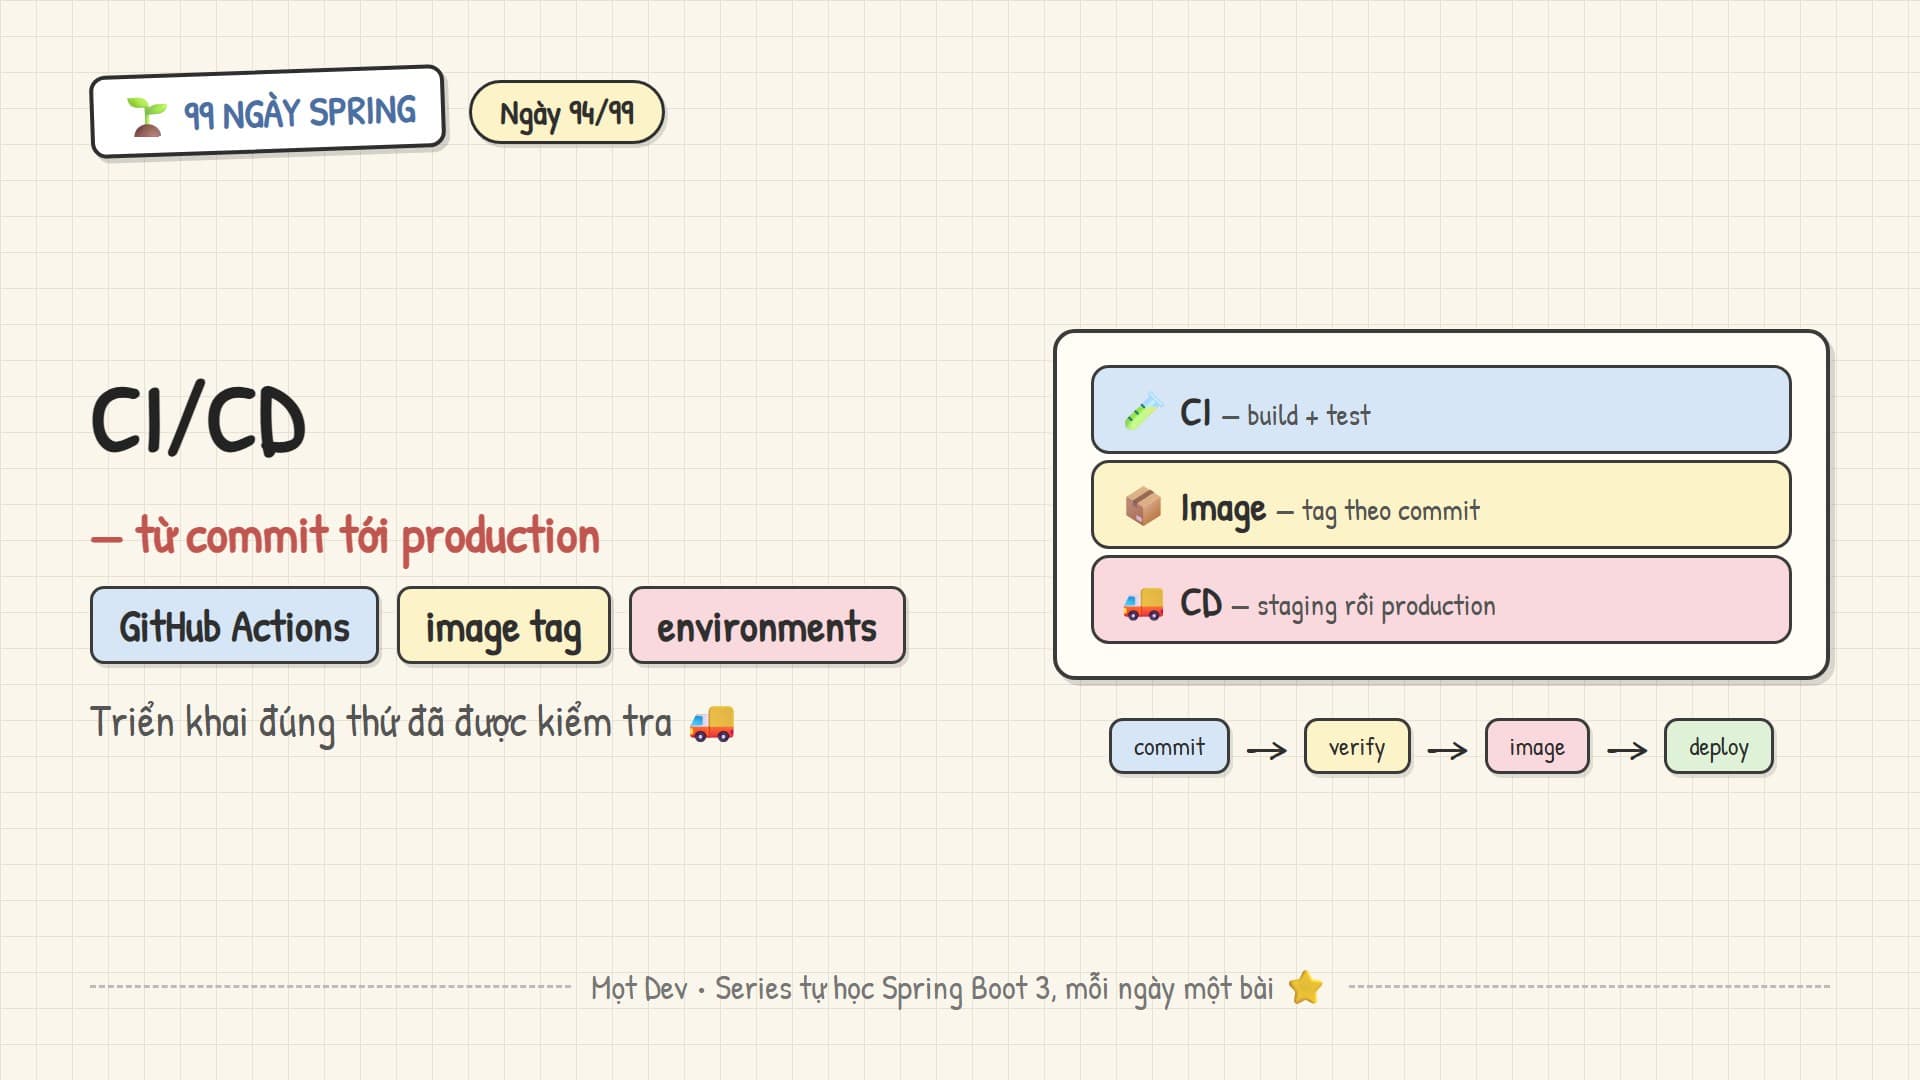This screenshot has height=1080, width=1920.
Task: Click the 'image' step box
Action: pyautogui.click(x=1537, y=747)
